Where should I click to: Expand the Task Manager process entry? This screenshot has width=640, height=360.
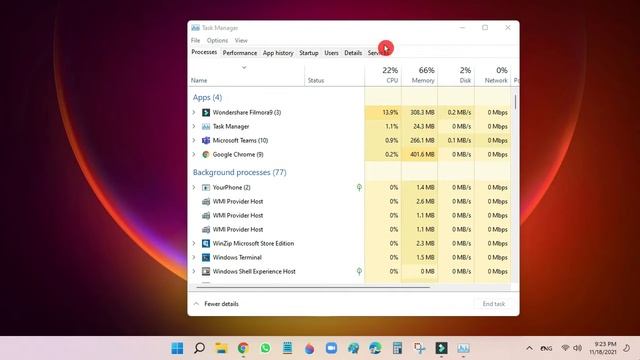tap(194, 127)
